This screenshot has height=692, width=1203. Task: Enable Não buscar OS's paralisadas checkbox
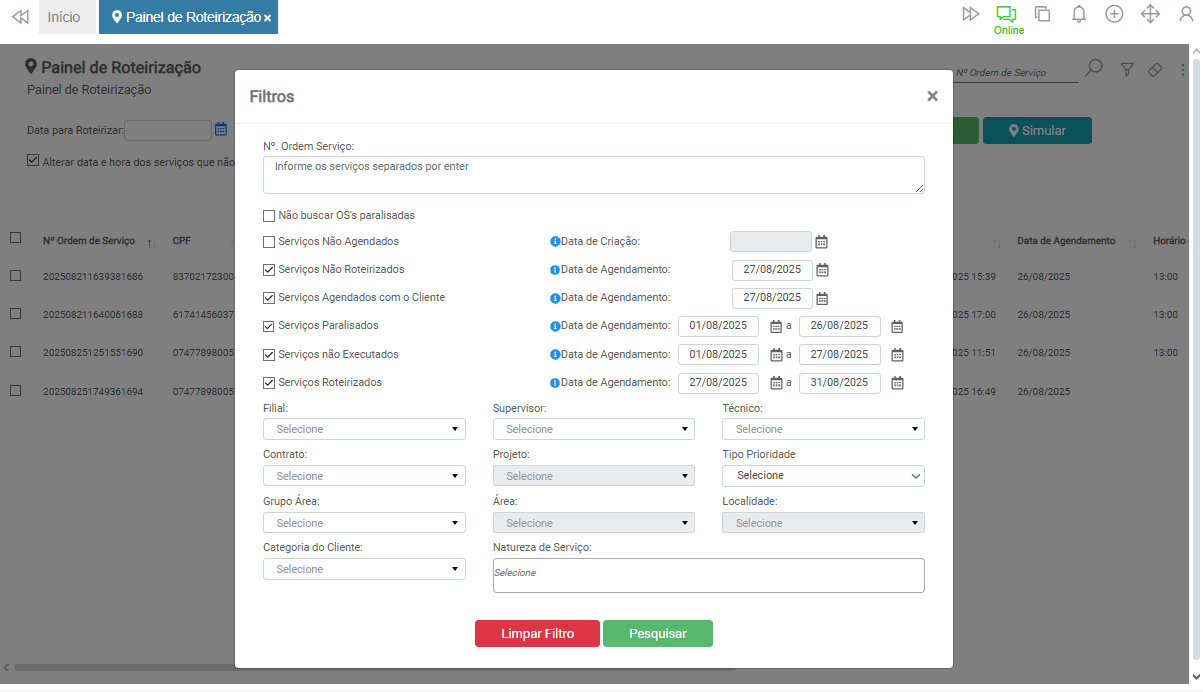[x=269, y=215]
